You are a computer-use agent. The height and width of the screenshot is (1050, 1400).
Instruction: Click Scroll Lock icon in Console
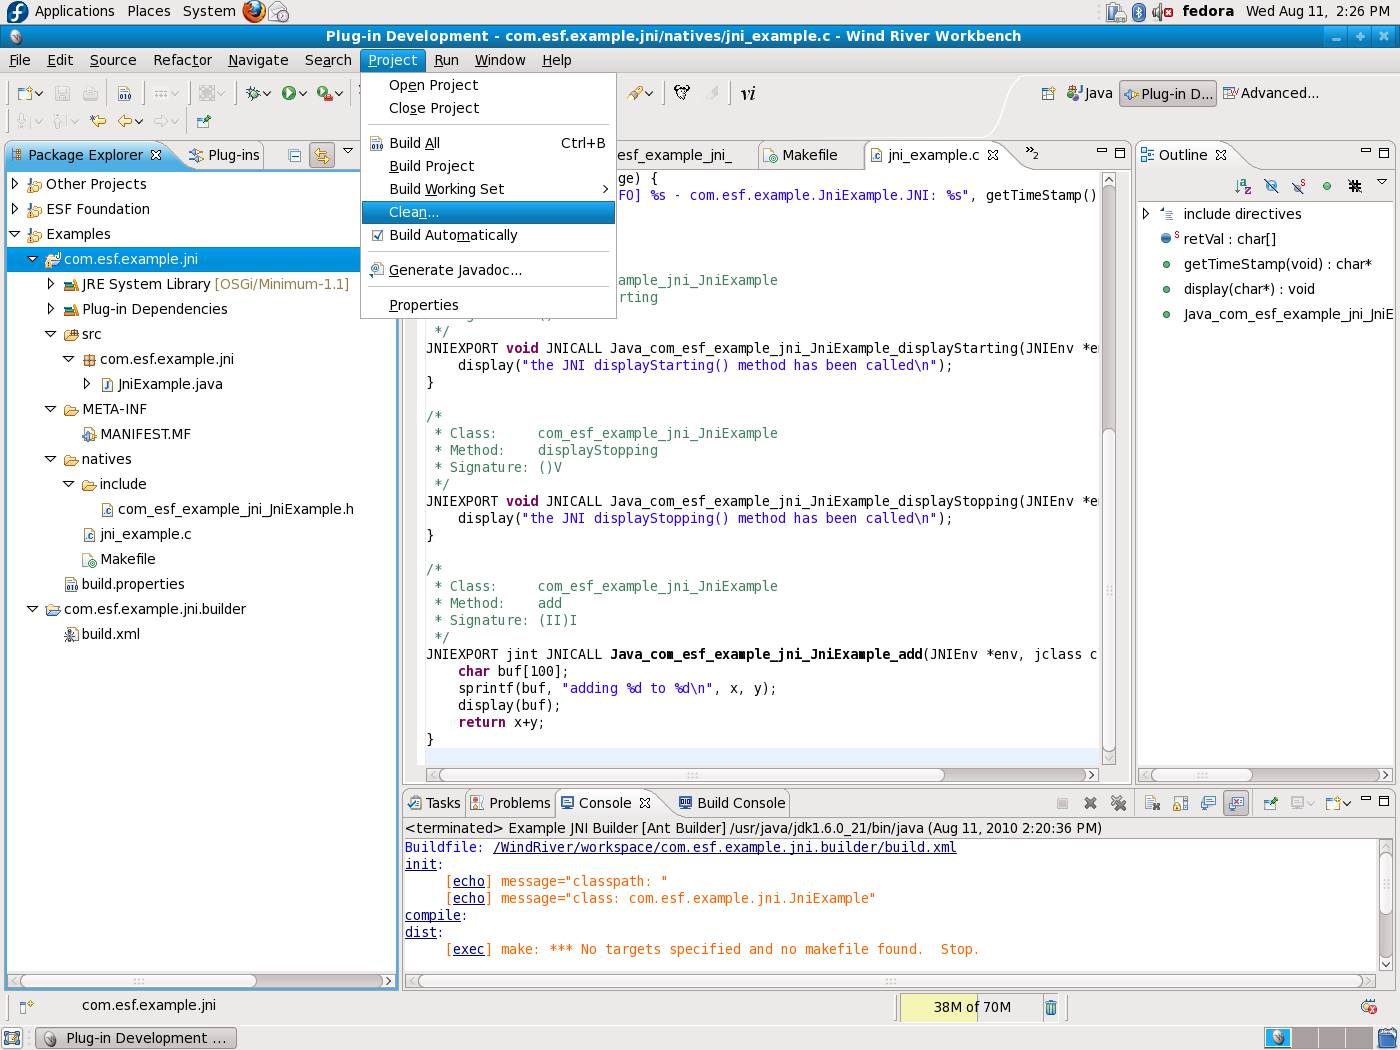point(1180,803)
